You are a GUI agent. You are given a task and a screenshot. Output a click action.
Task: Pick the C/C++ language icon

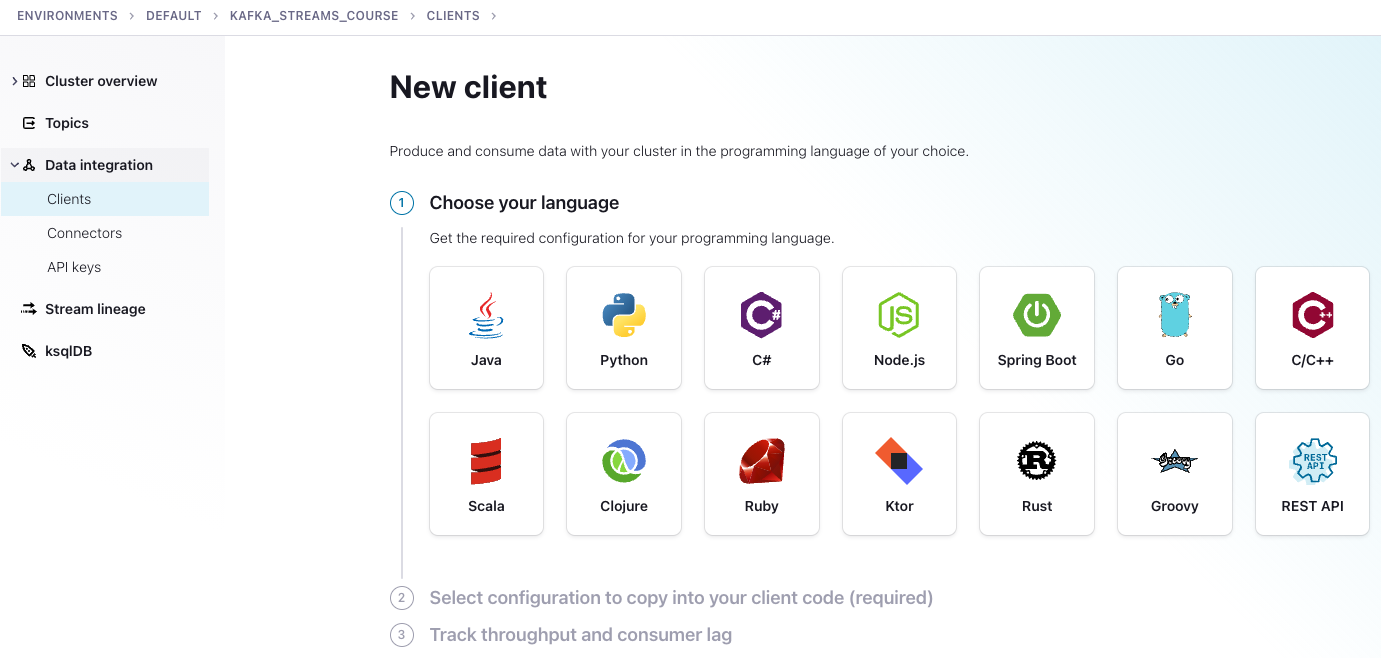(x=1312, y=315)
